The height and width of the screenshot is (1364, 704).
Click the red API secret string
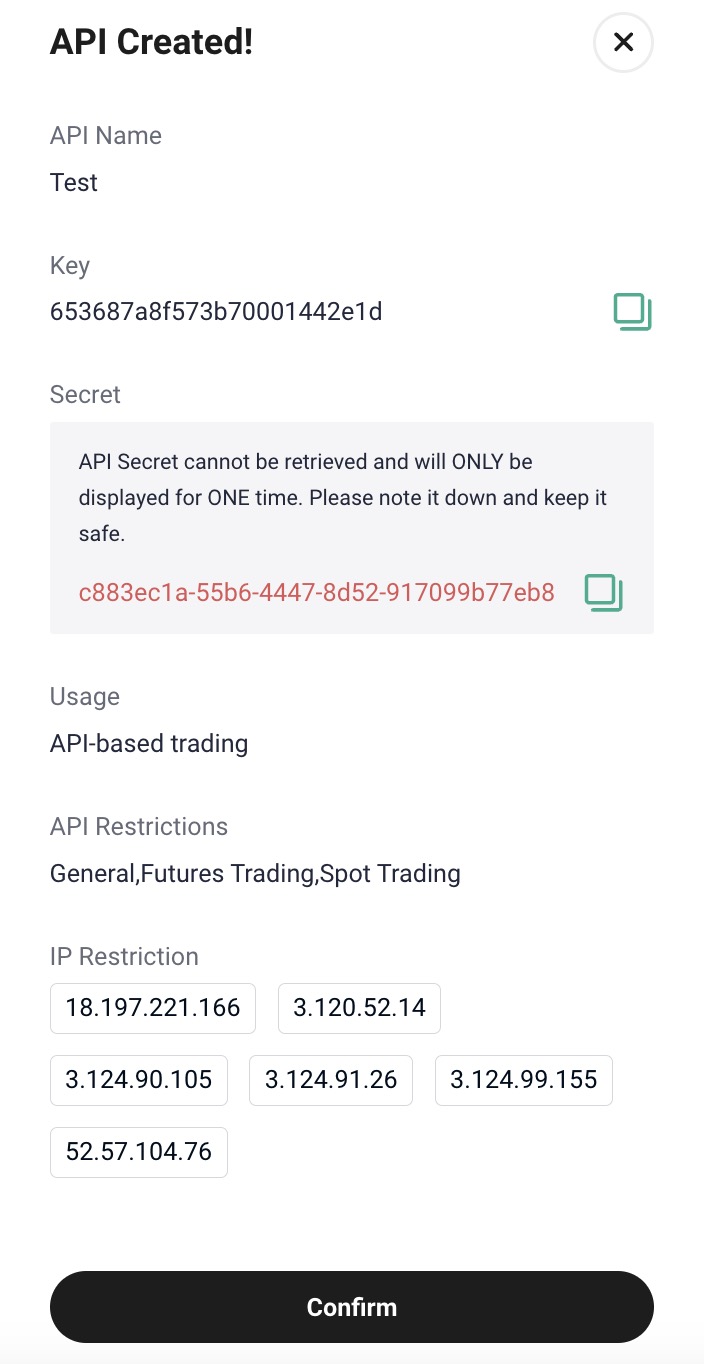click(x=316, y=592)
